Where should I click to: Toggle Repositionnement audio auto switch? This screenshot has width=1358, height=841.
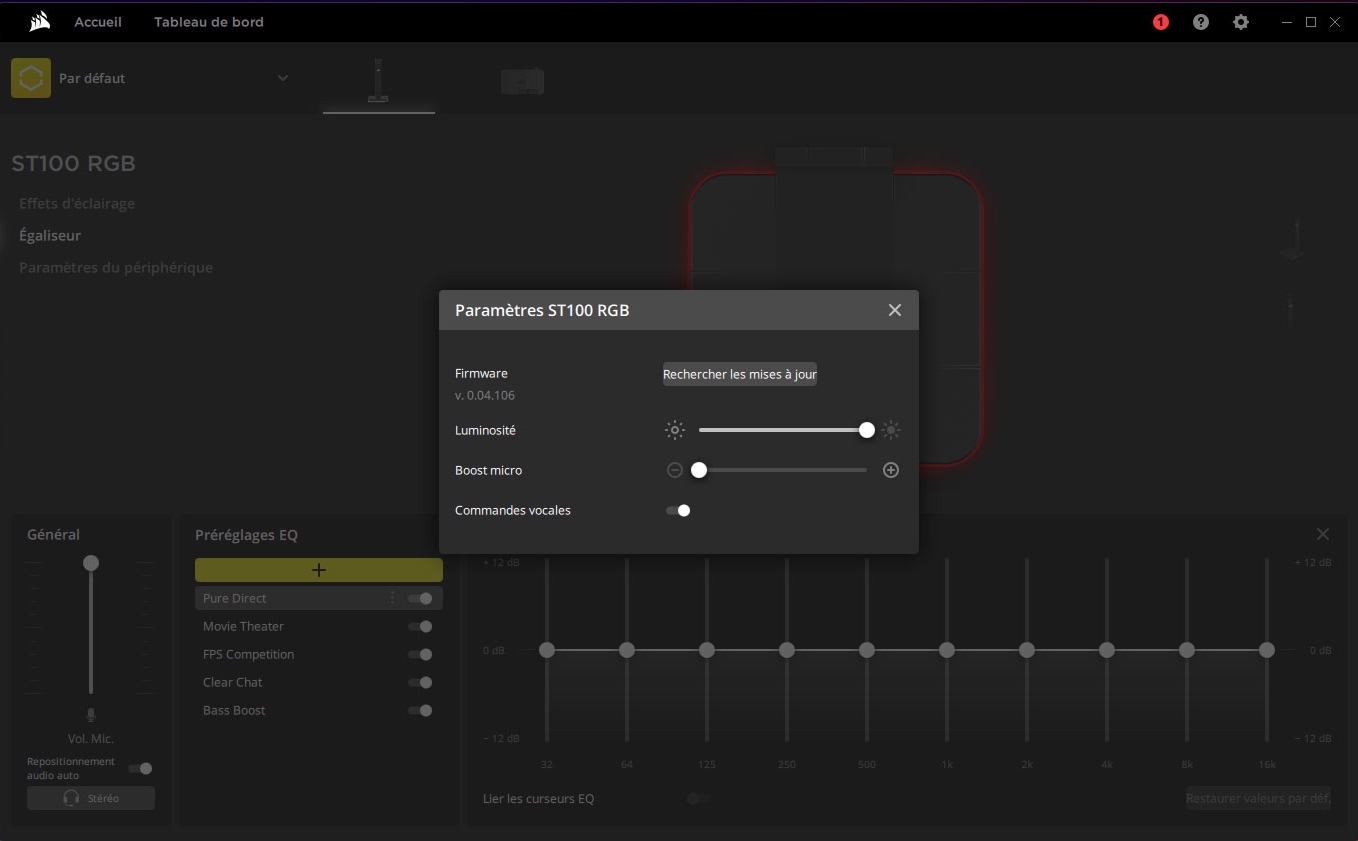pyautogui.click(x=141, y=768)
